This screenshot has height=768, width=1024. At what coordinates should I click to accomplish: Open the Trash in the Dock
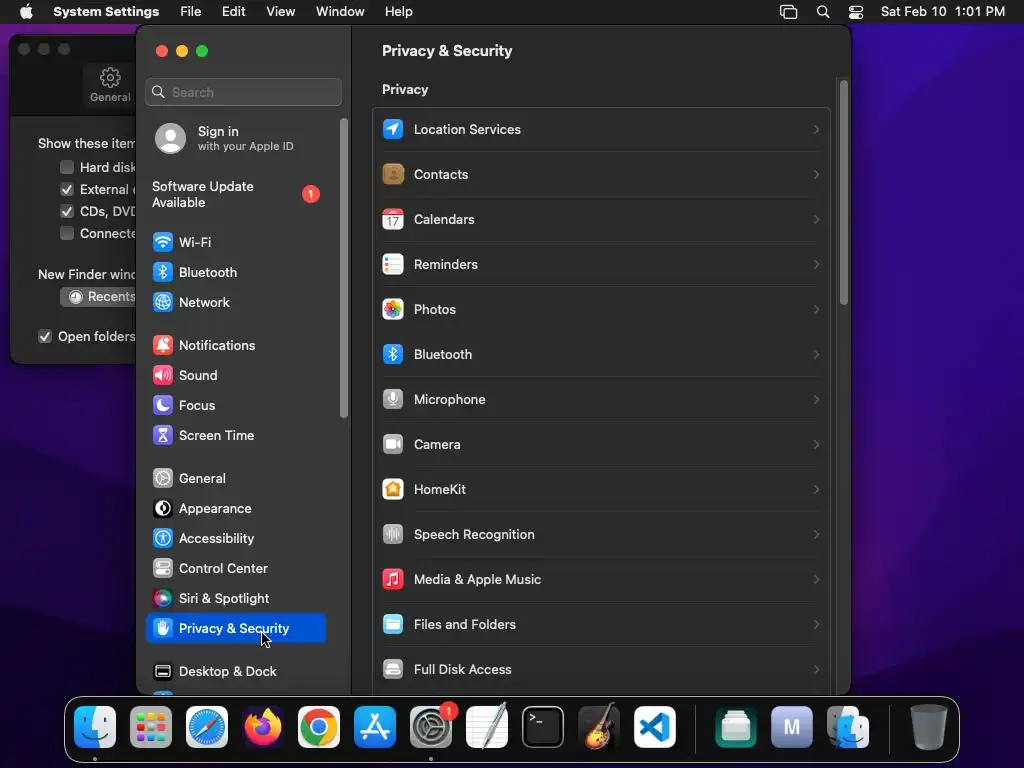[929, 727]
